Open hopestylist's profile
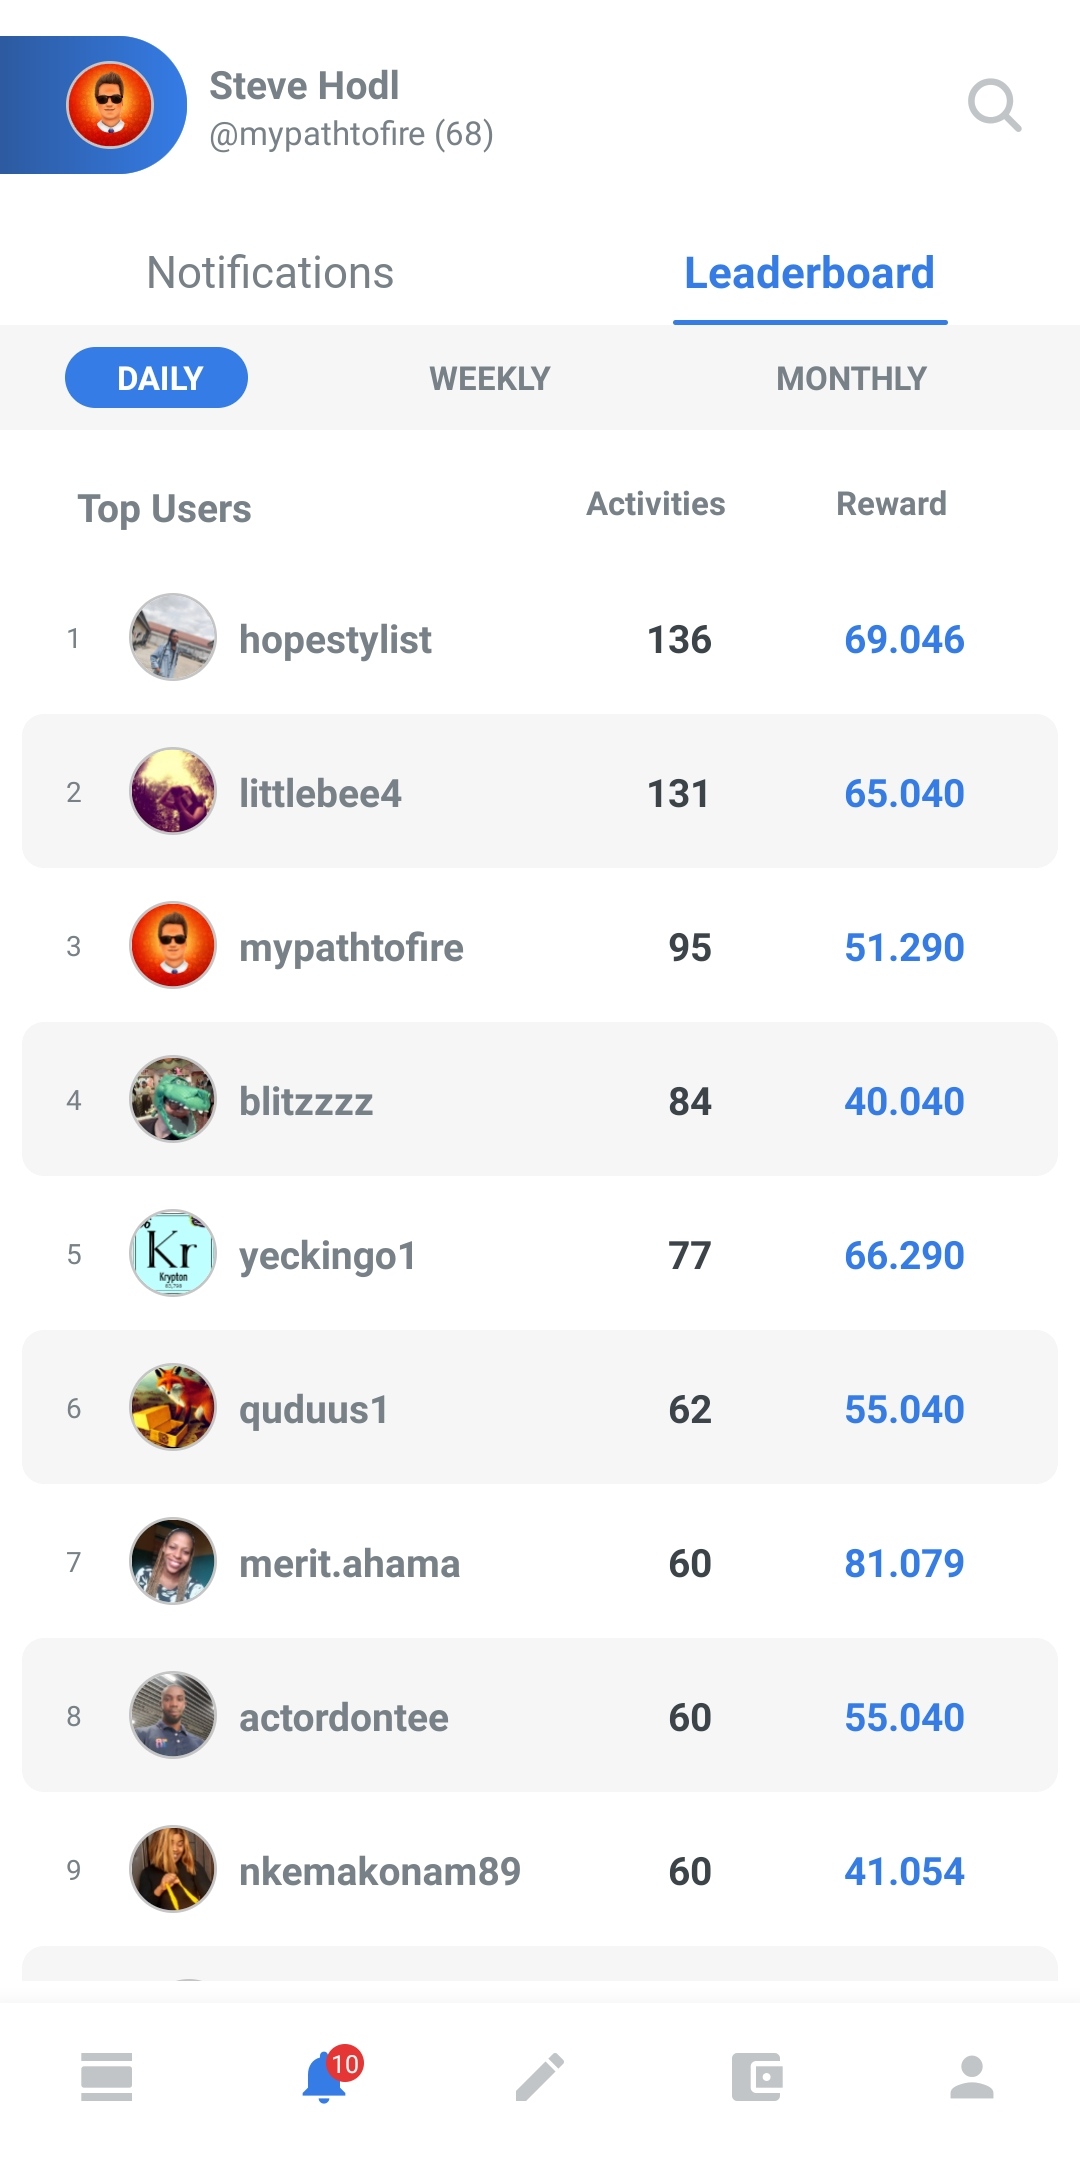 (335, 639)
